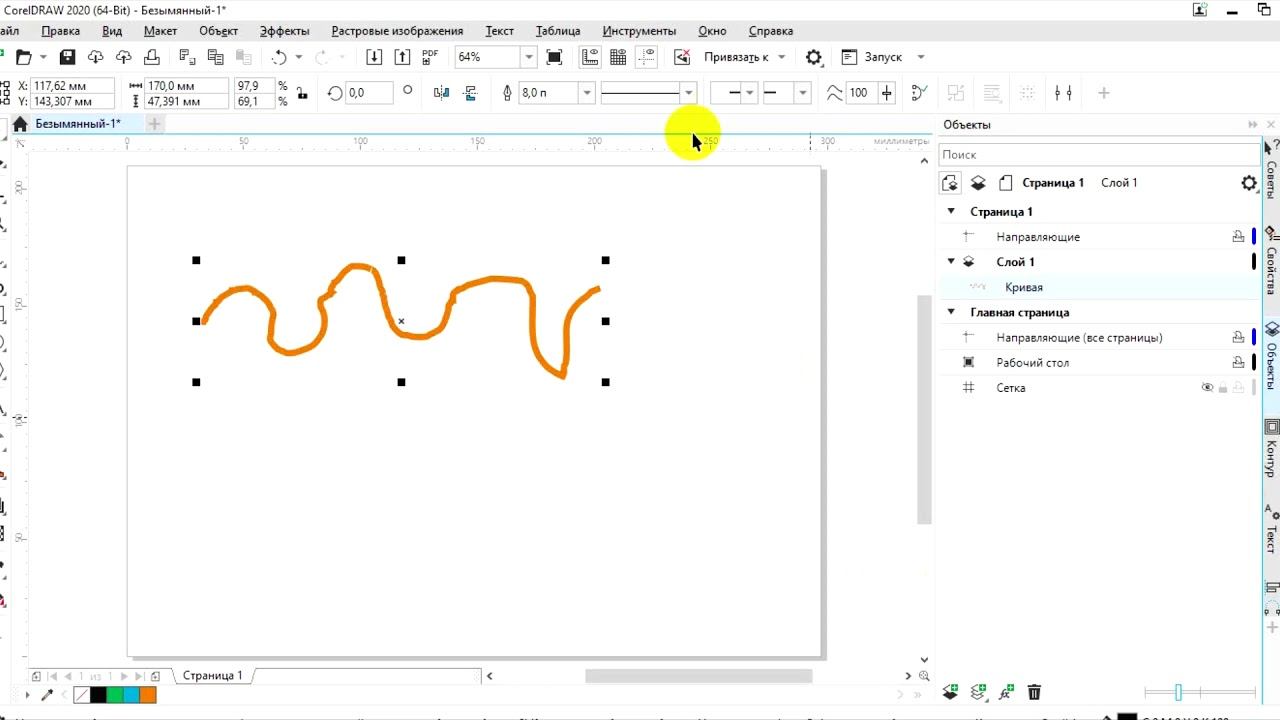Mirror the object vertically
The image size is (1280, 720).
[470, 93]
